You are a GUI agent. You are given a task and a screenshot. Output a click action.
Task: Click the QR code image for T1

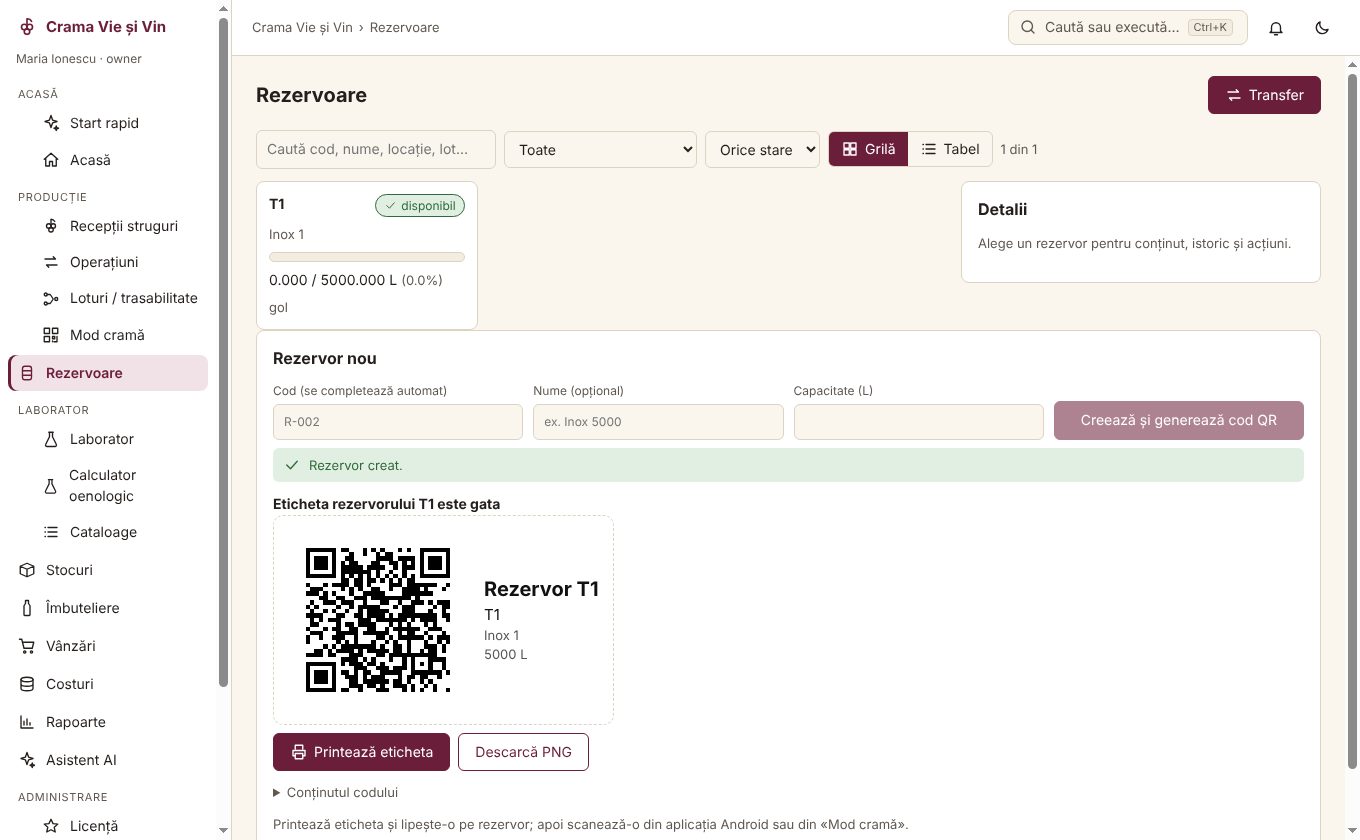click(378, 620)
